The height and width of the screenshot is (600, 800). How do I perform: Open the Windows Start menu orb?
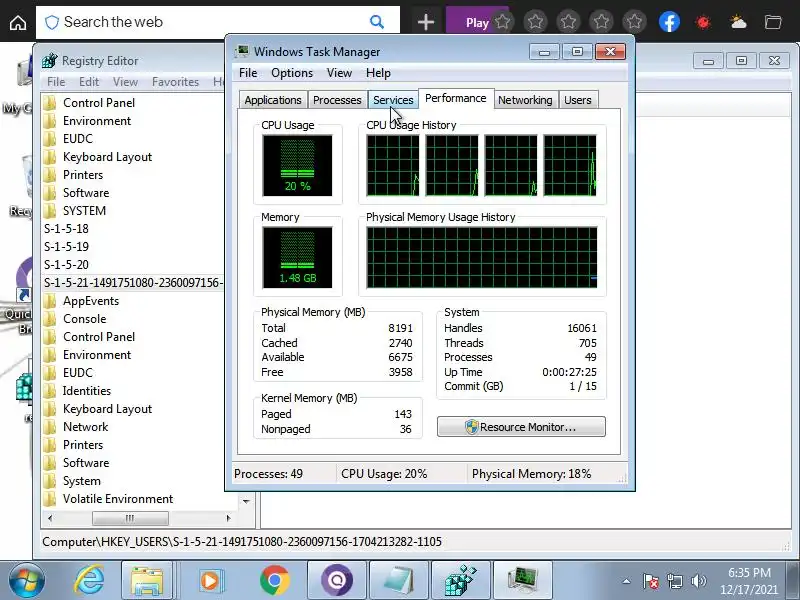[x=27, y=581]
